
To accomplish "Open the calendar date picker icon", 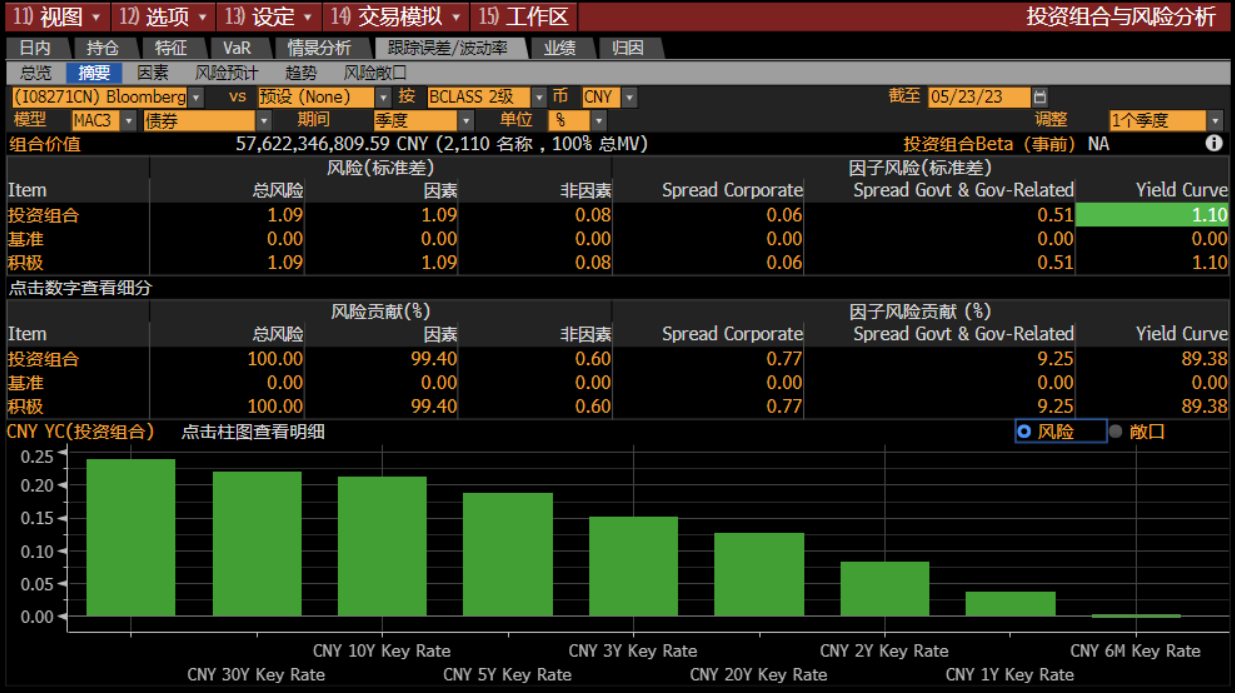I will 1040,97.
